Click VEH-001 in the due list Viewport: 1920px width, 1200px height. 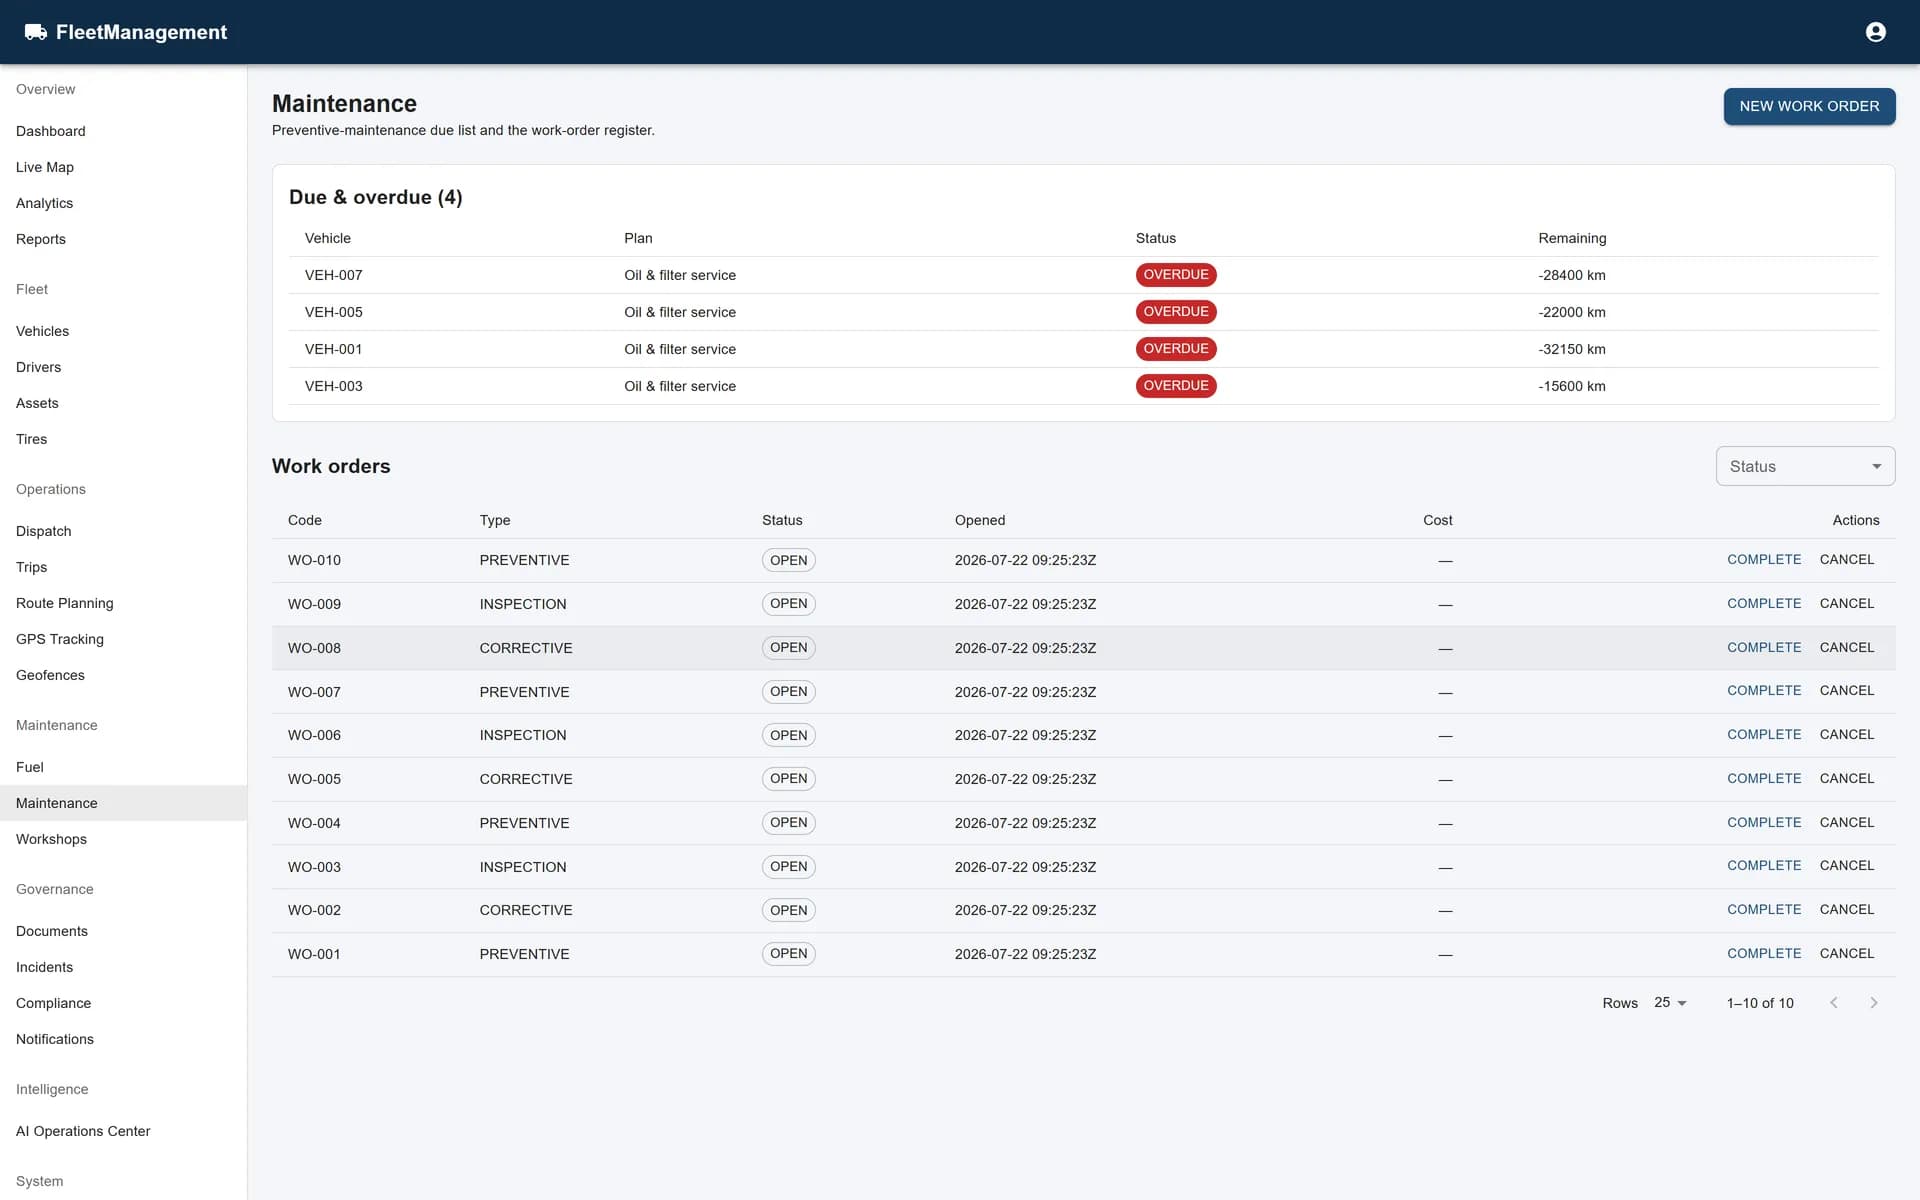(x=333, y=349)
